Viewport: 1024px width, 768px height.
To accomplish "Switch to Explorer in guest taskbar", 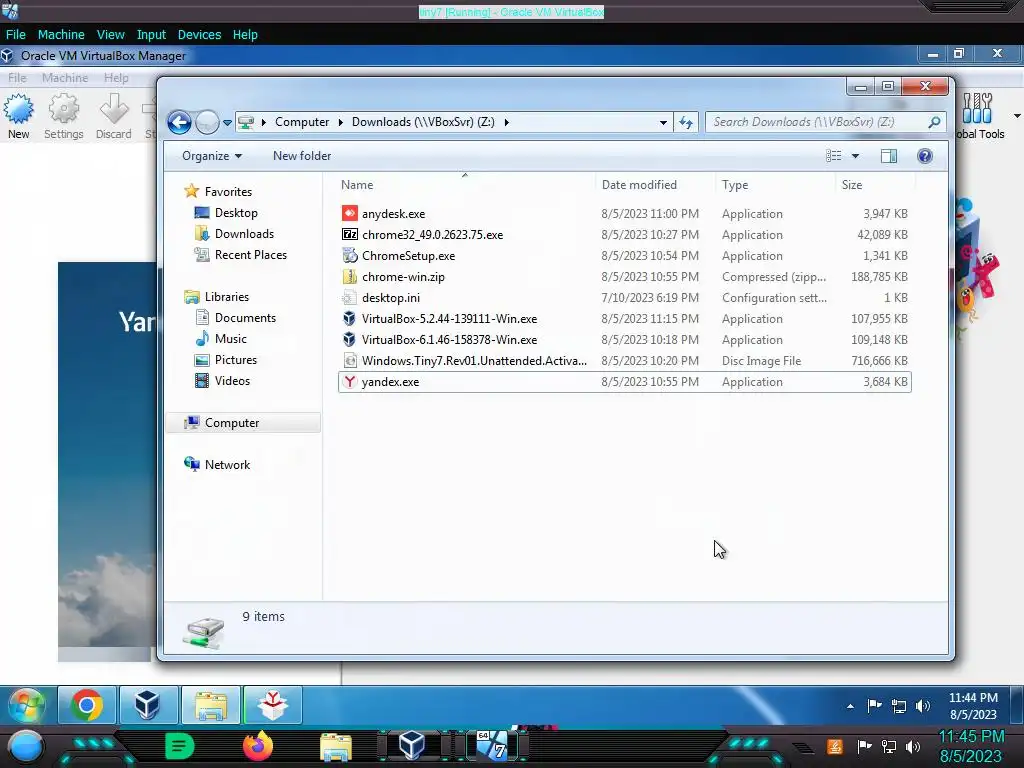I will pos(210,705).
